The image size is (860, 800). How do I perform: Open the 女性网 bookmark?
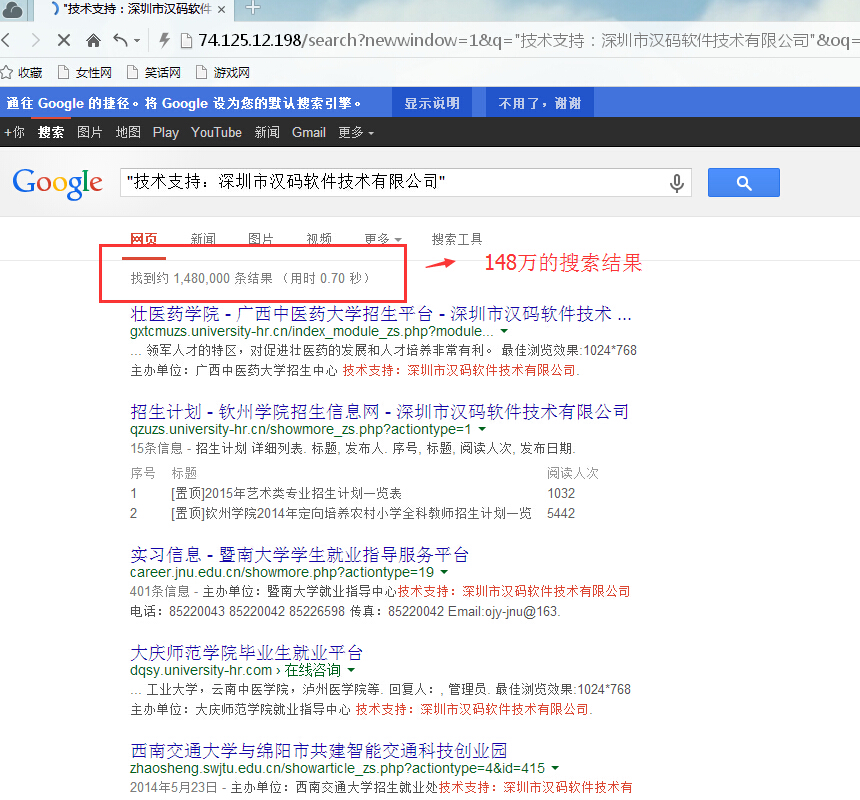(86, 72)
